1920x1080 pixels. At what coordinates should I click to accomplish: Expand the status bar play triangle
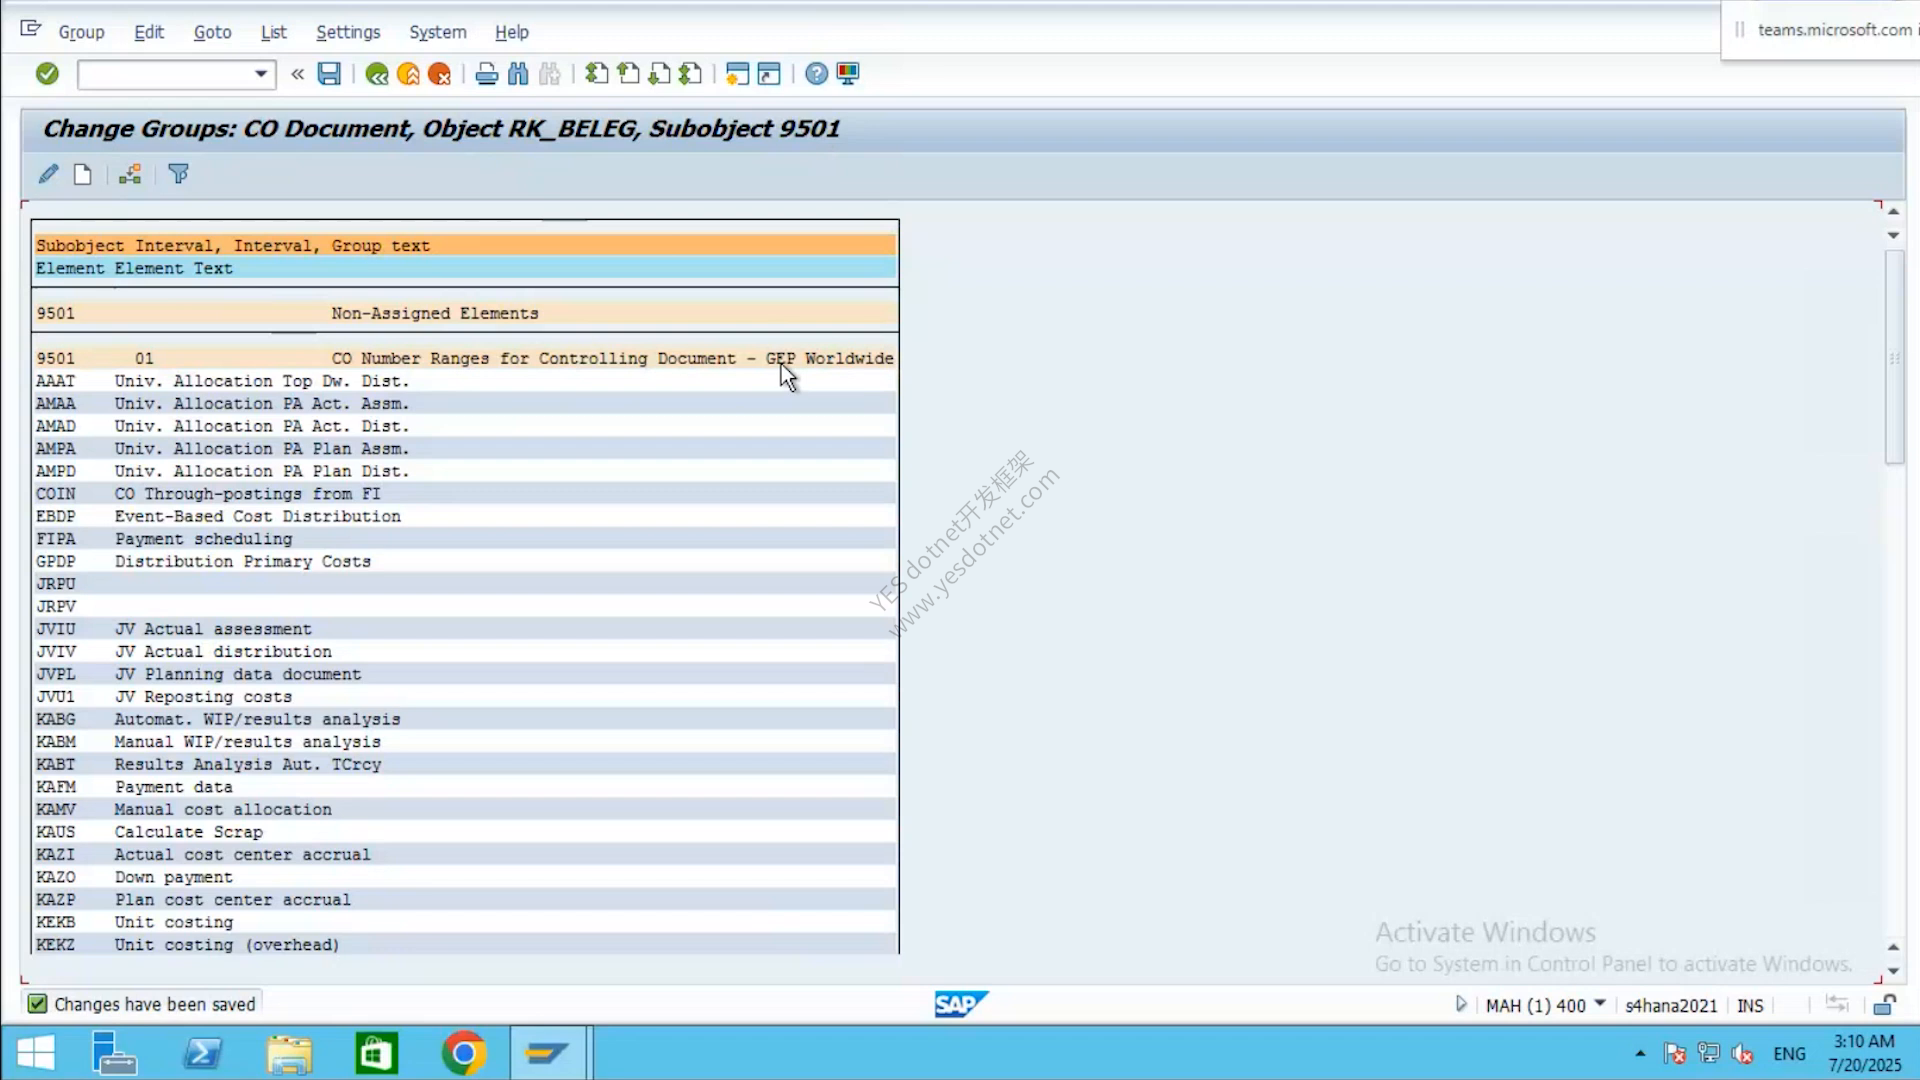1461,1004
